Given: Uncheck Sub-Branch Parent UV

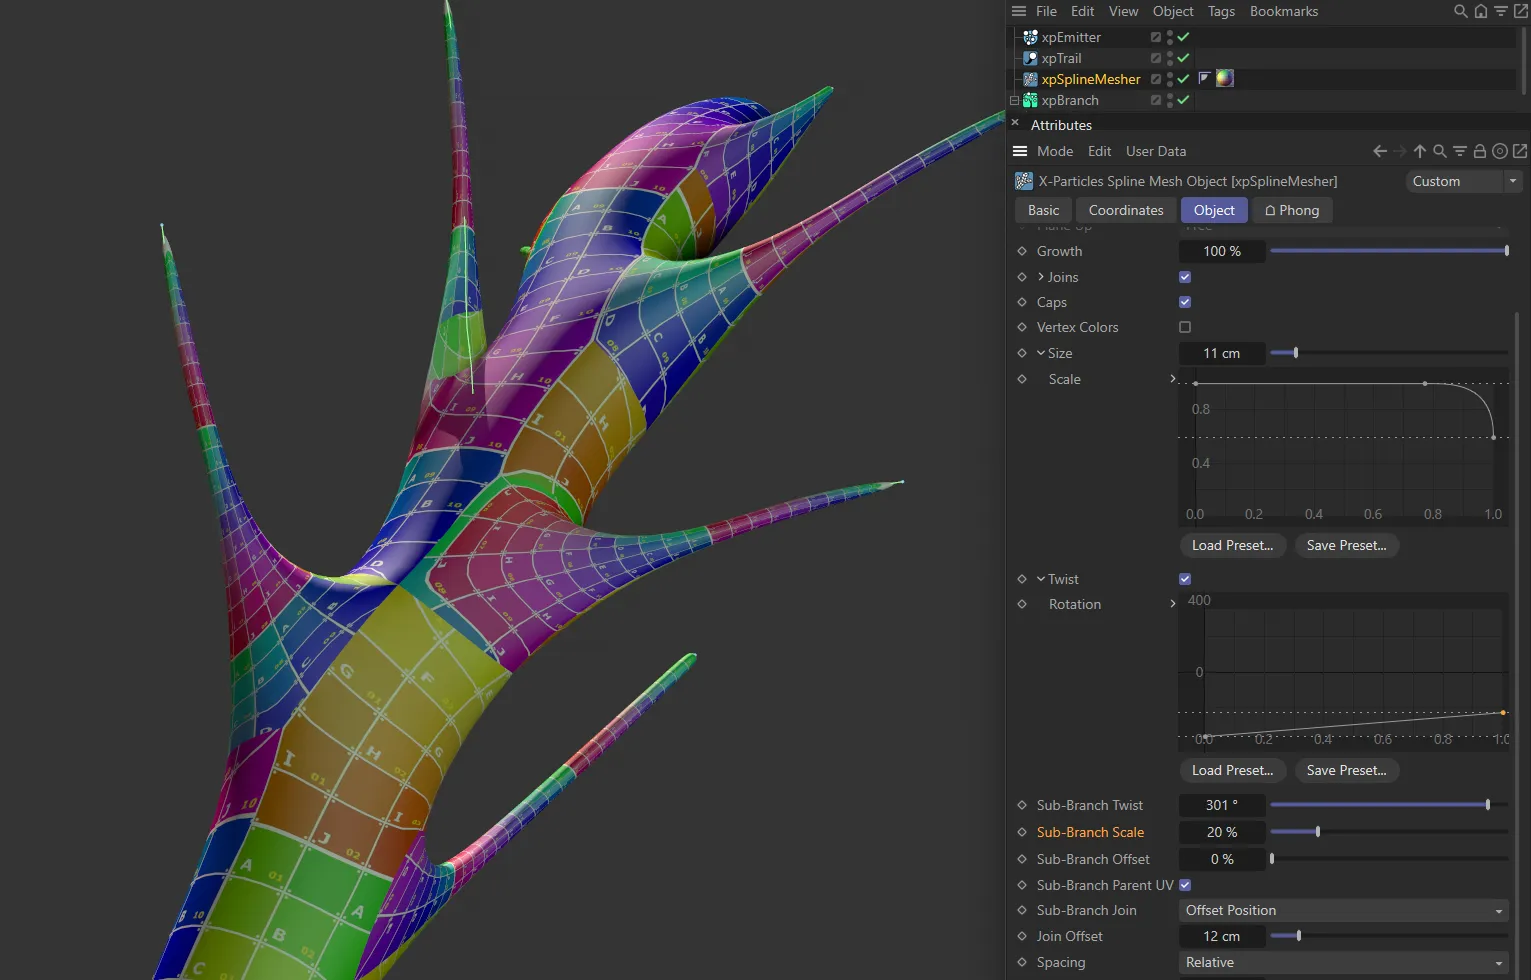Looking at the screenshot, I should 1185,885.
